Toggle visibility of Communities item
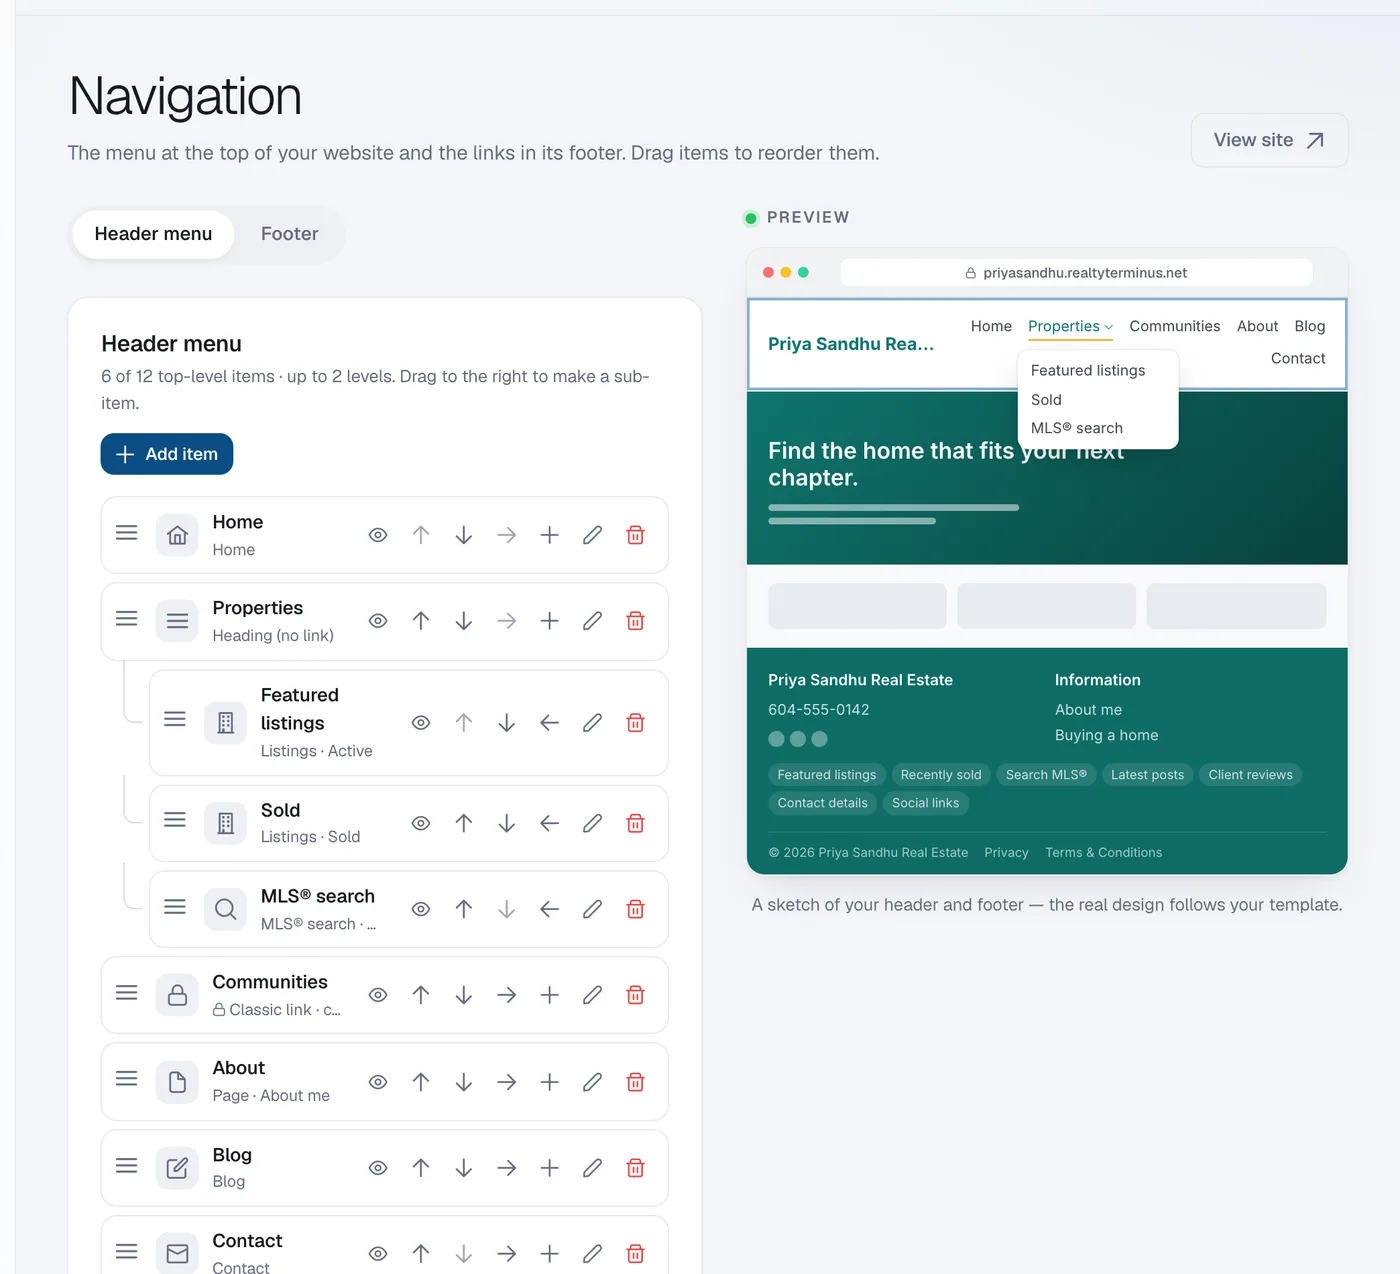Viewport: 1400px width, 1274px height. [x=377, y=995]
